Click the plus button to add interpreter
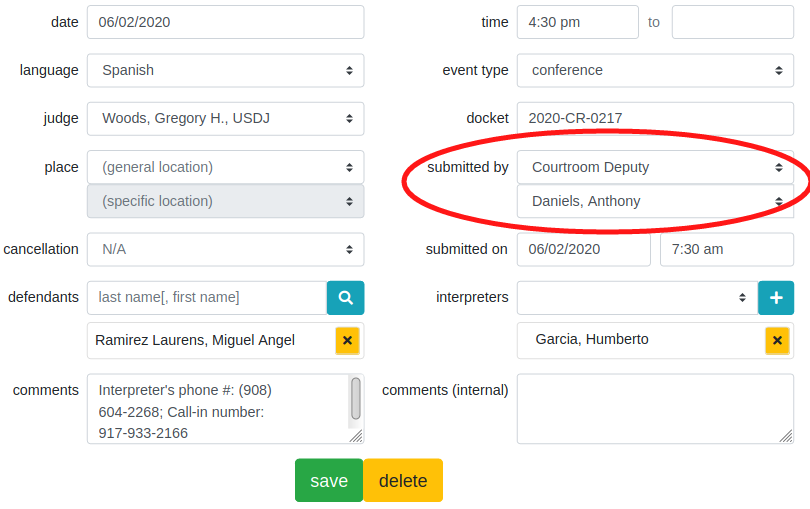 pyautogui.click(x=776, y=298)
